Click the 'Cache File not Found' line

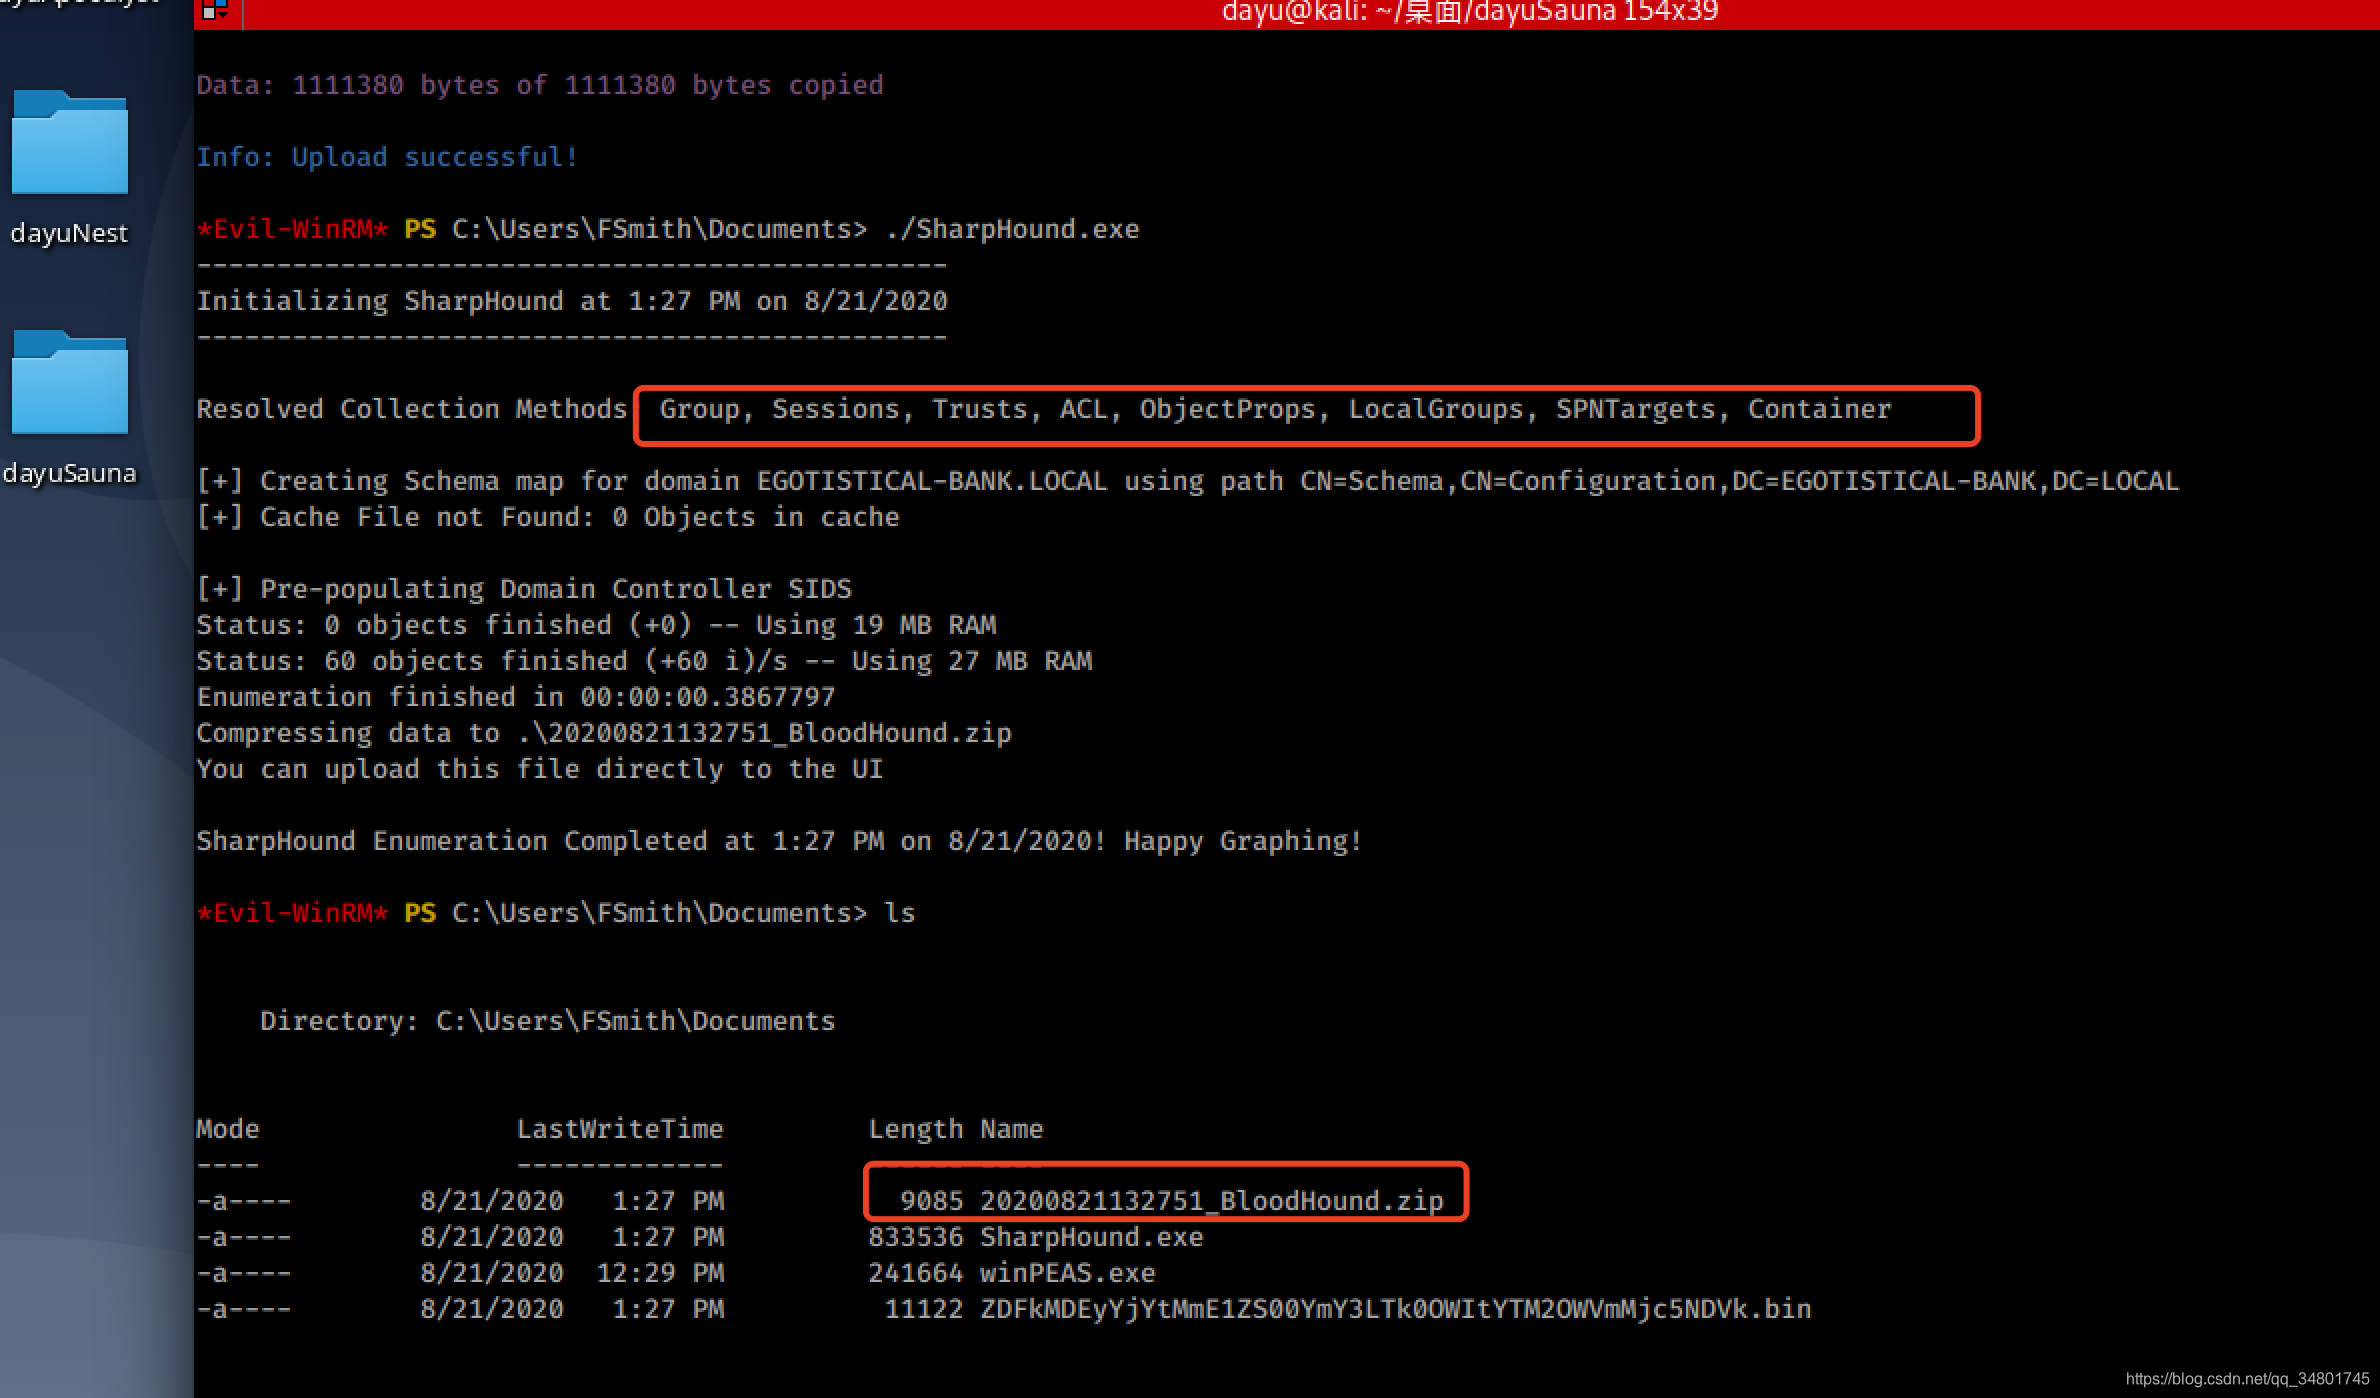(548, 517)
